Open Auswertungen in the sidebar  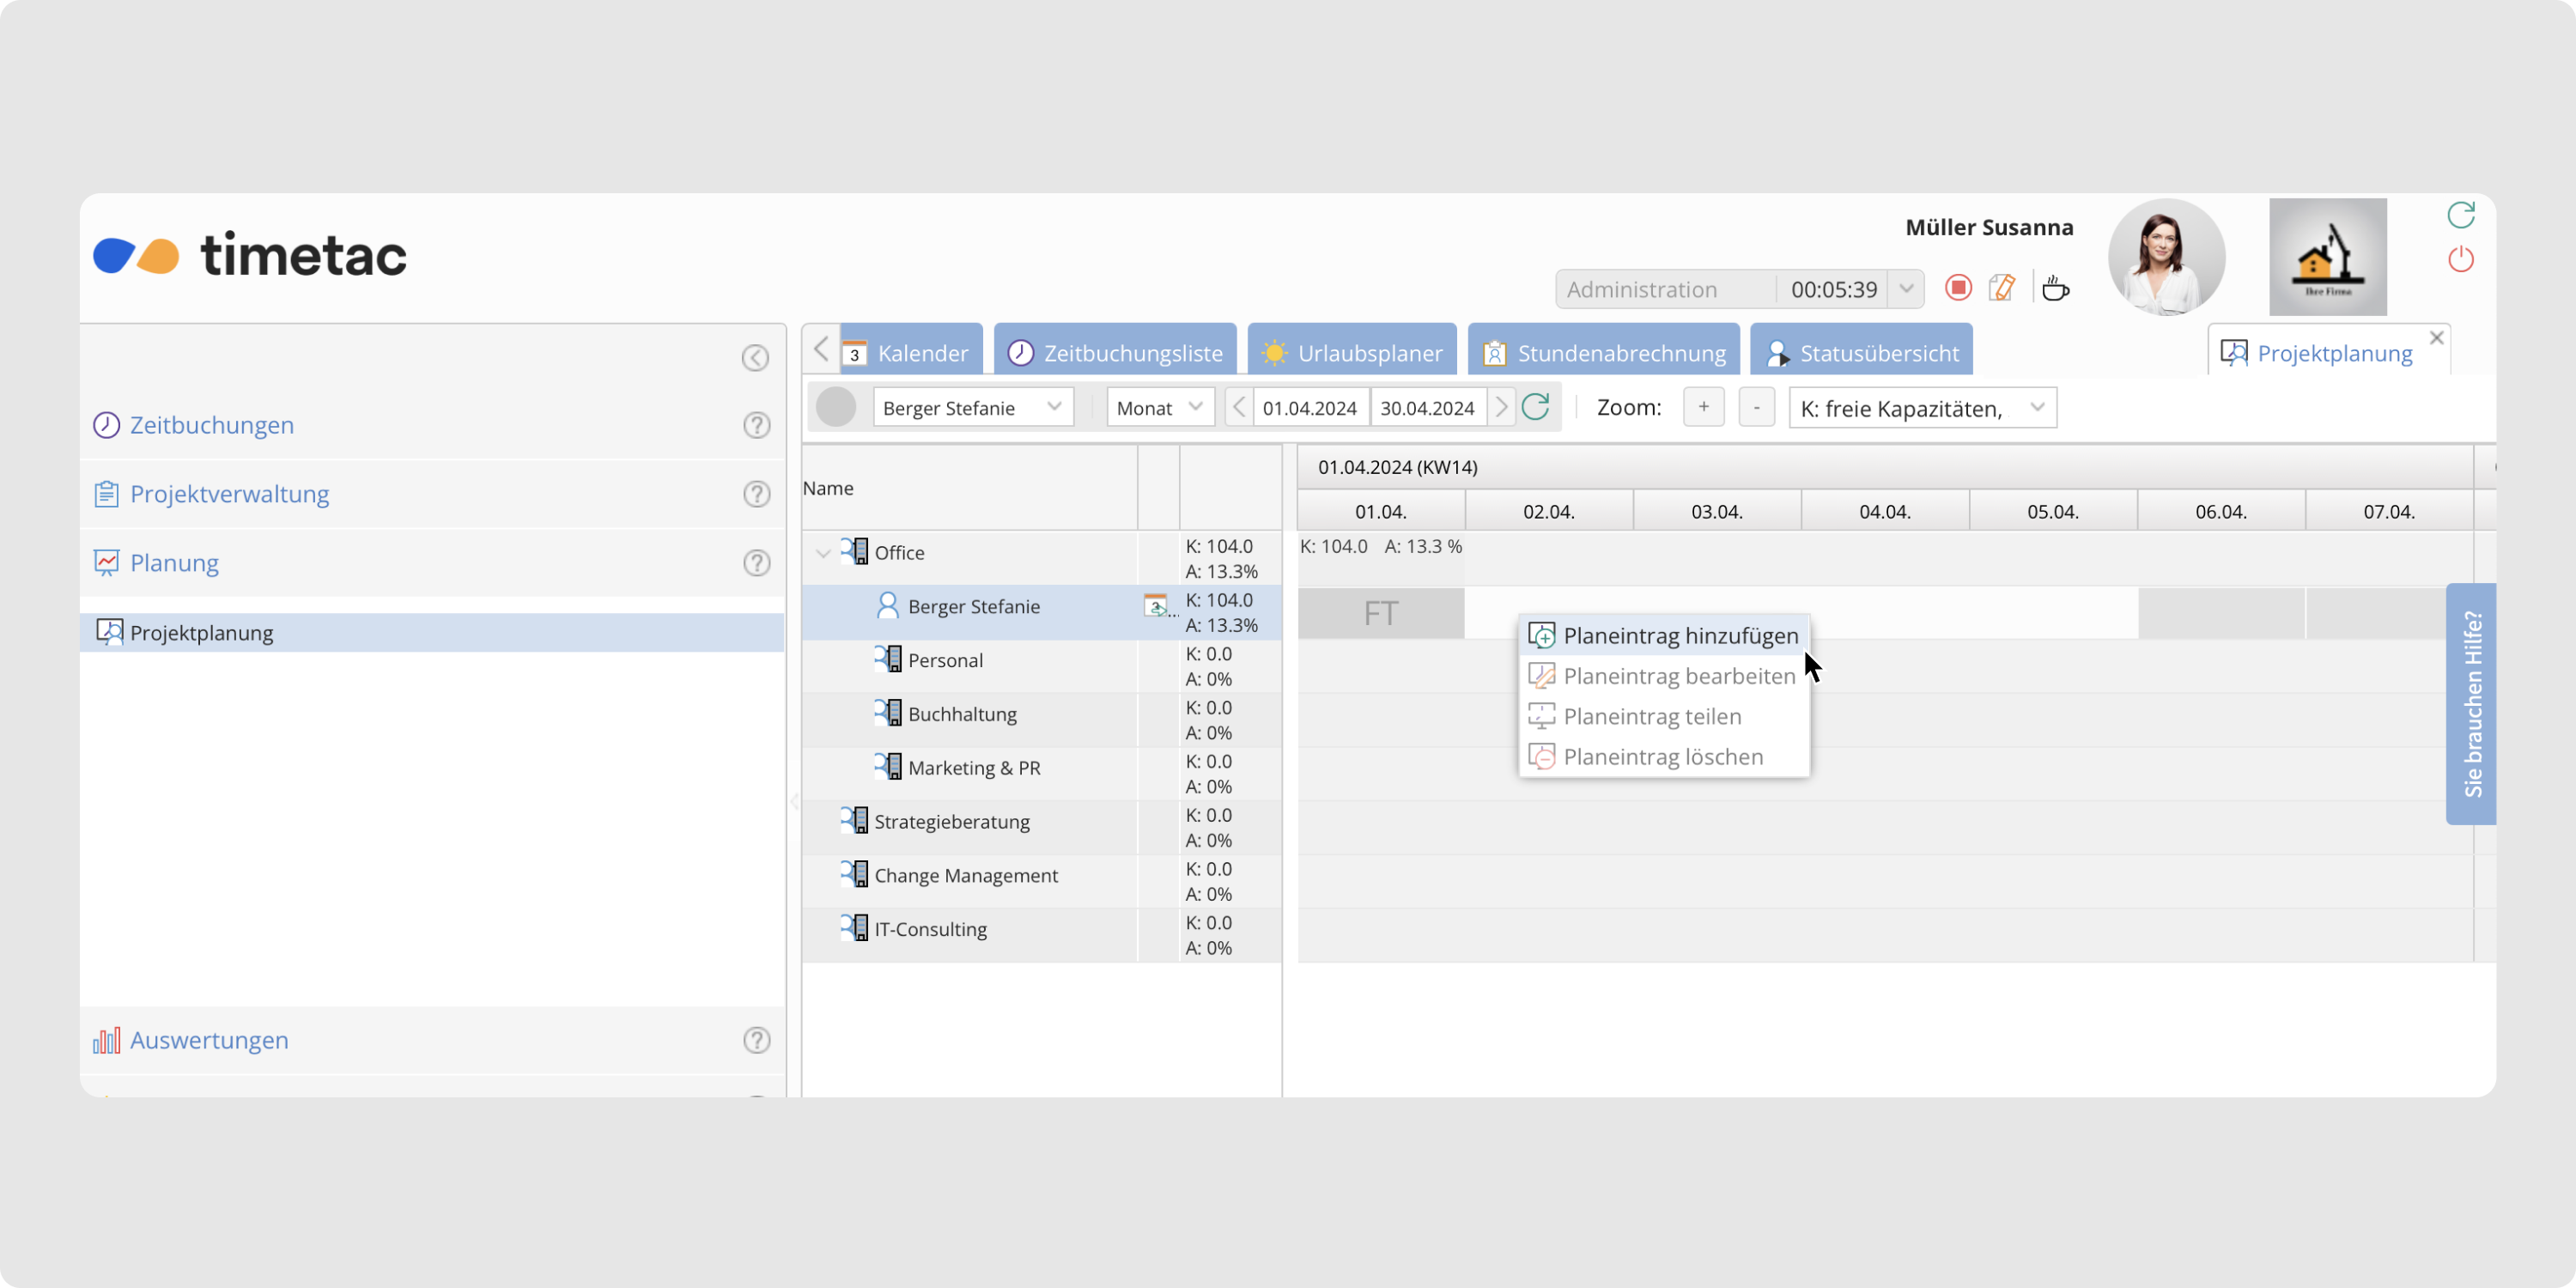(x=209, y=1040)
